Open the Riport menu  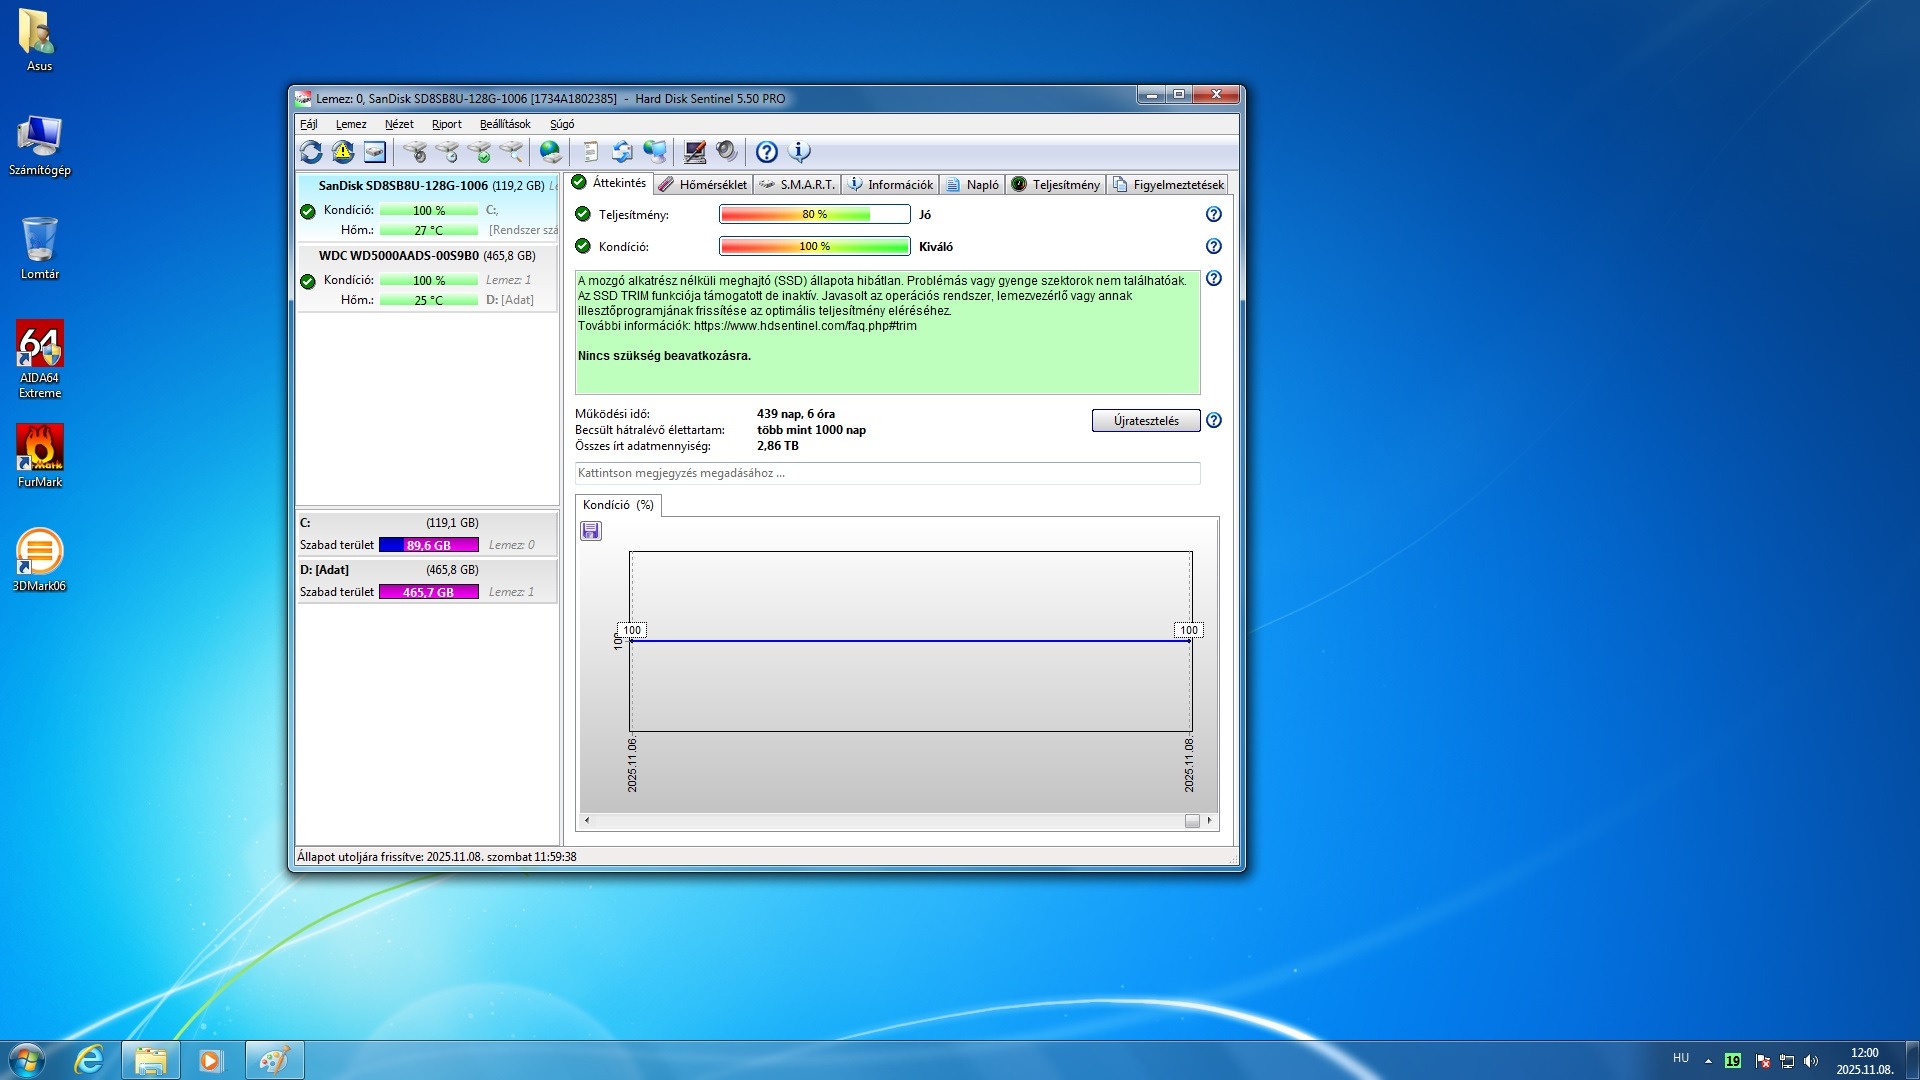(x=446, y=124)
